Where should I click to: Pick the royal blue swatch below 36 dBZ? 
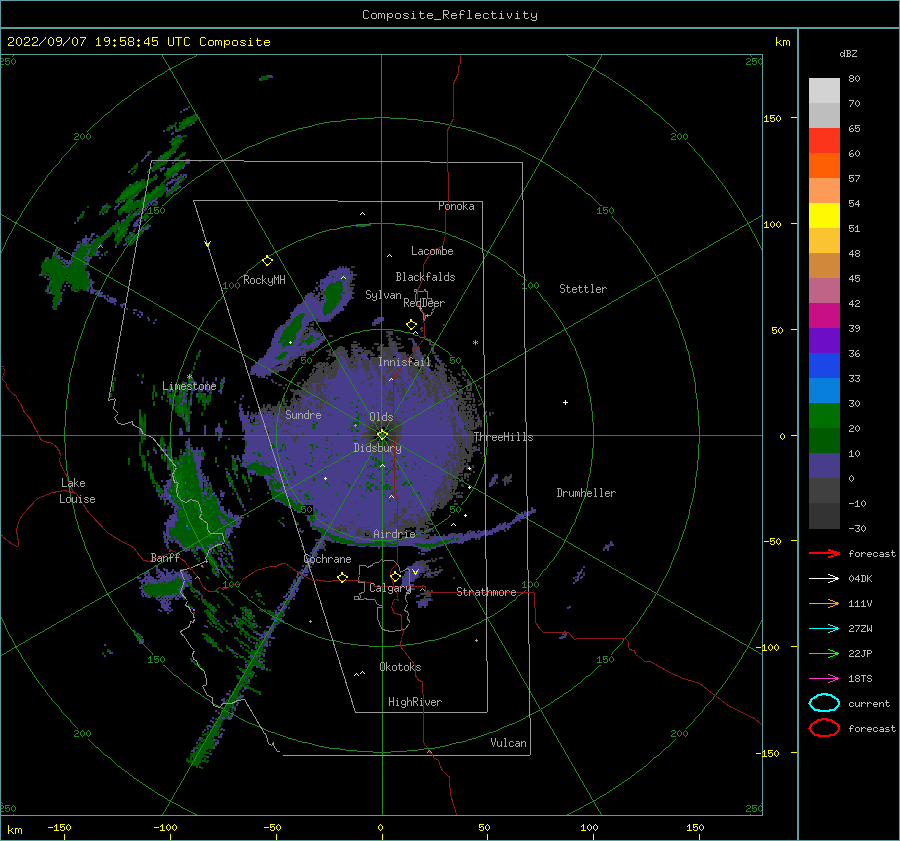pyautogui.click(x=824, y=365)
